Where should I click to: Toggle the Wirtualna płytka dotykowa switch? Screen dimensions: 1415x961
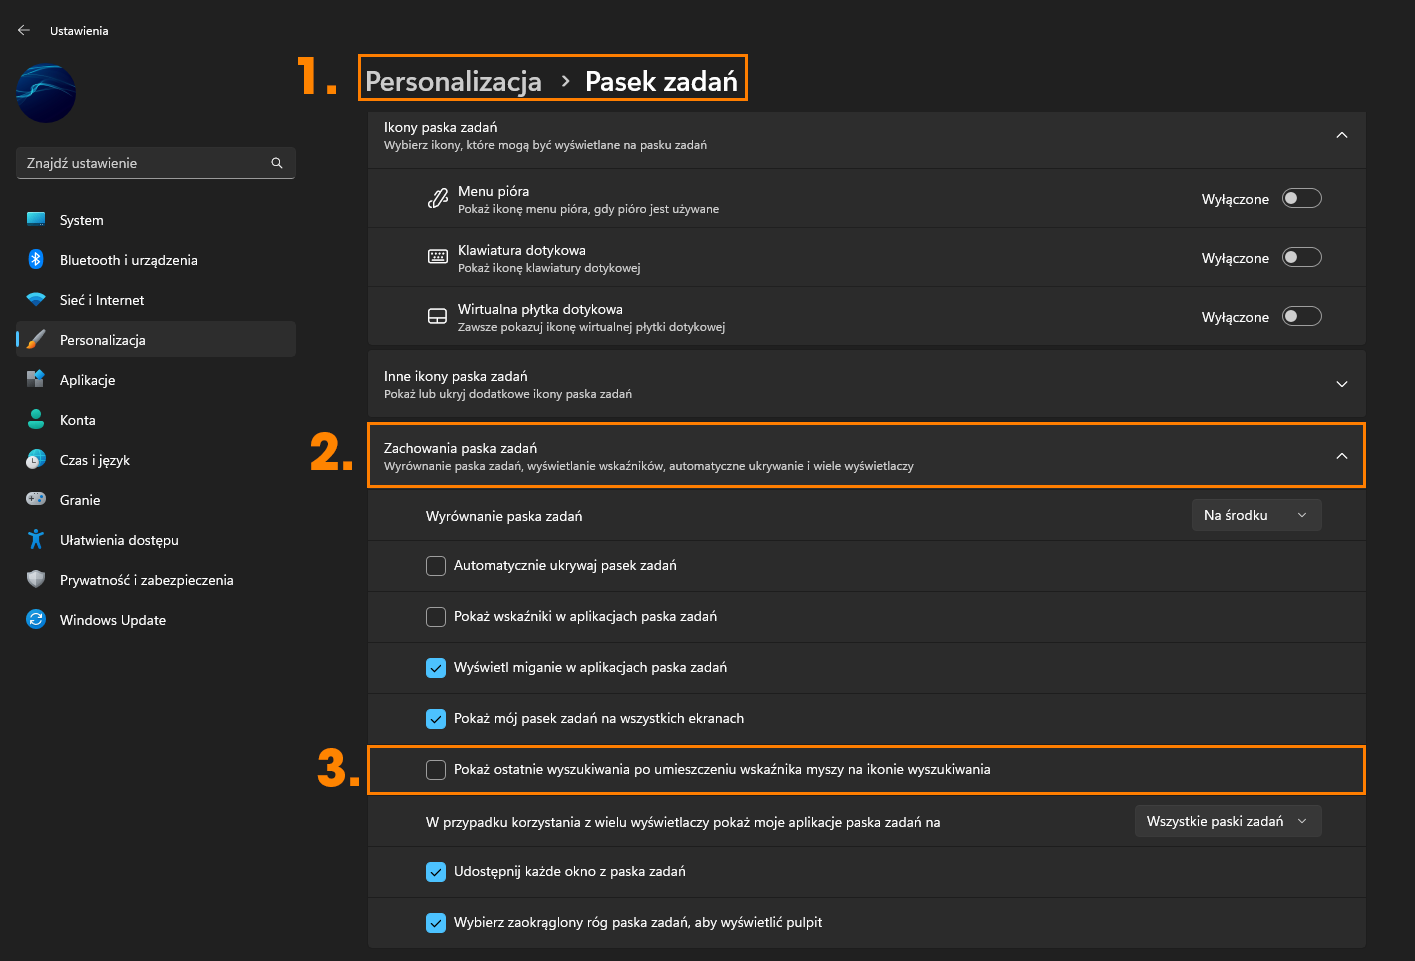pyautogui.click(x=1302, y=316)
